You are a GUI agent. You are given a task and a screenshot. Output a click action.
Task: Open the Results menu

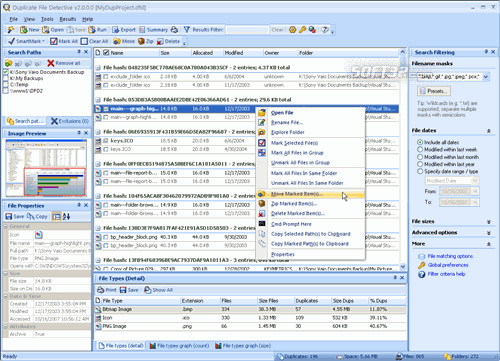[x=68, y=19]
